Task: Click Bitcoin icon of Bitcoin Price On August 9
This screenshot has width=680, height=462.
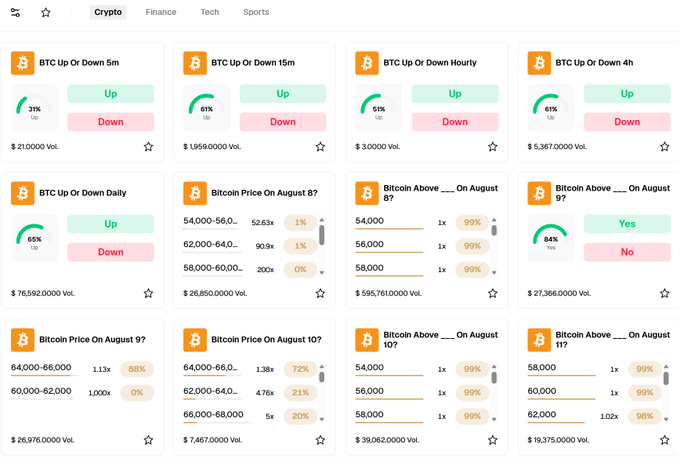Action: [23, 340]
